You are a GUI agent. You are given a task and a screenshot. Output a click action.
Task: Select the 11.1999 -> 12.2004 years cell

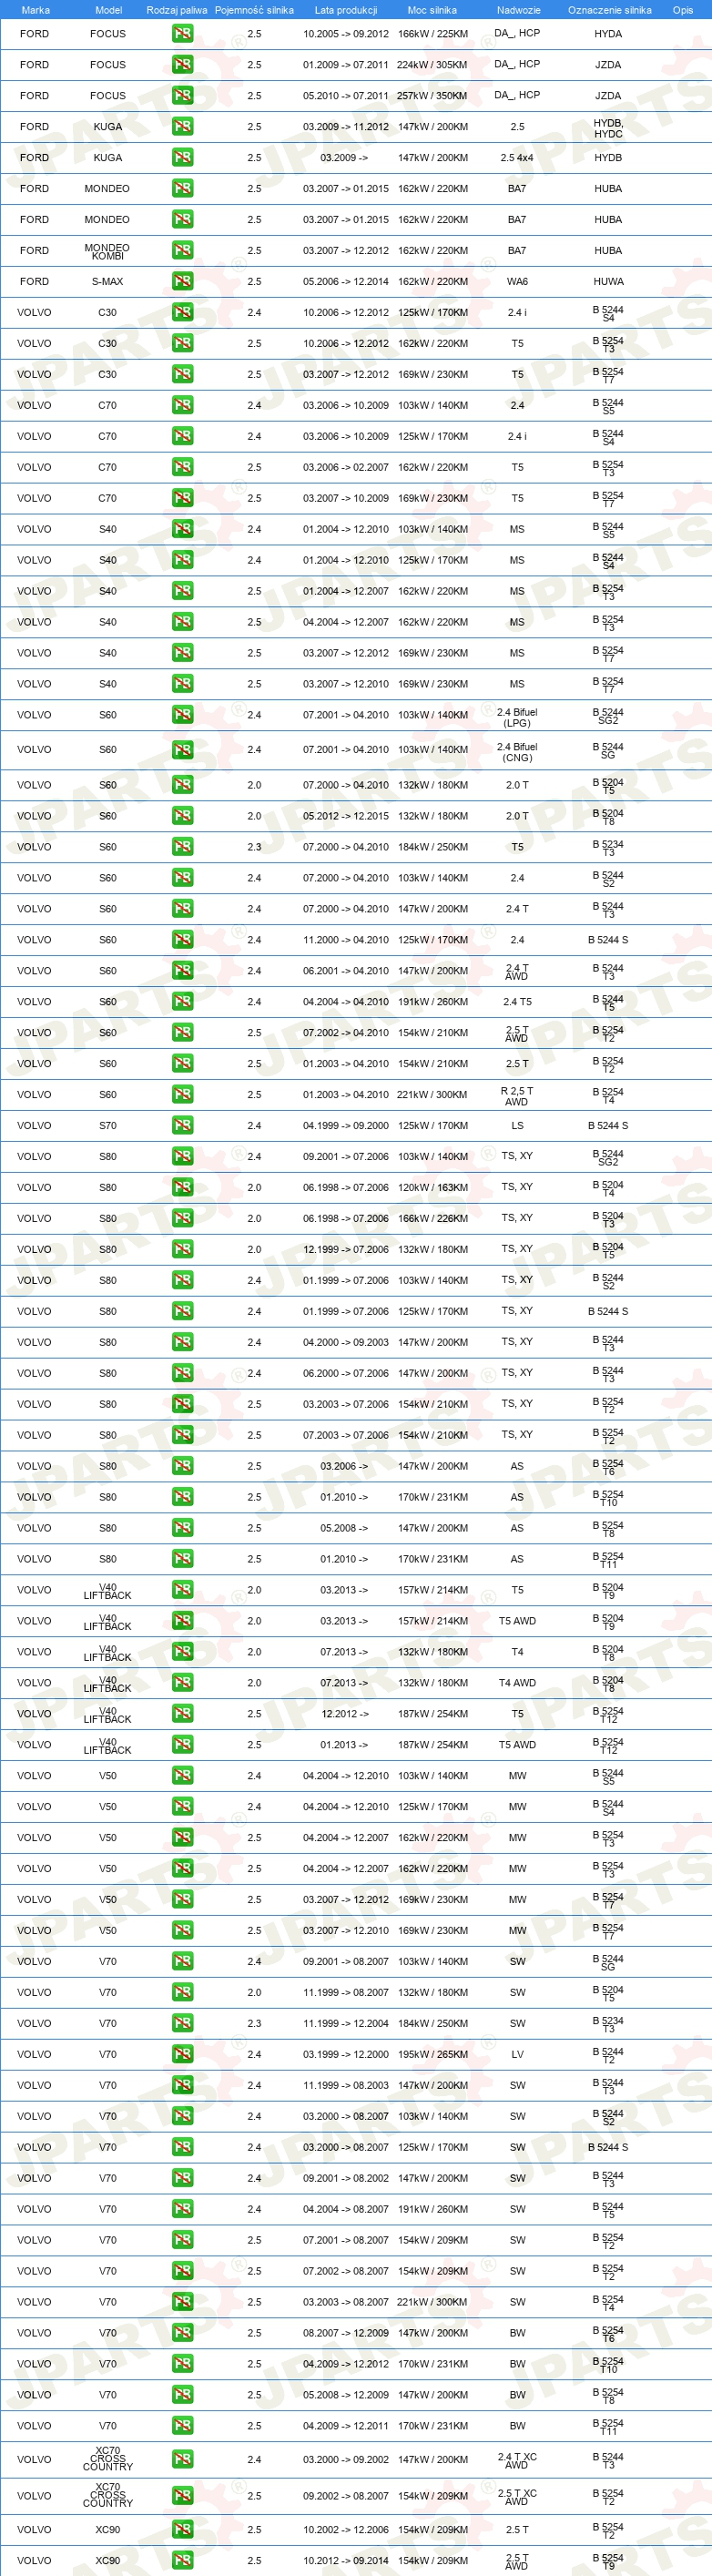coord(346,2024)
